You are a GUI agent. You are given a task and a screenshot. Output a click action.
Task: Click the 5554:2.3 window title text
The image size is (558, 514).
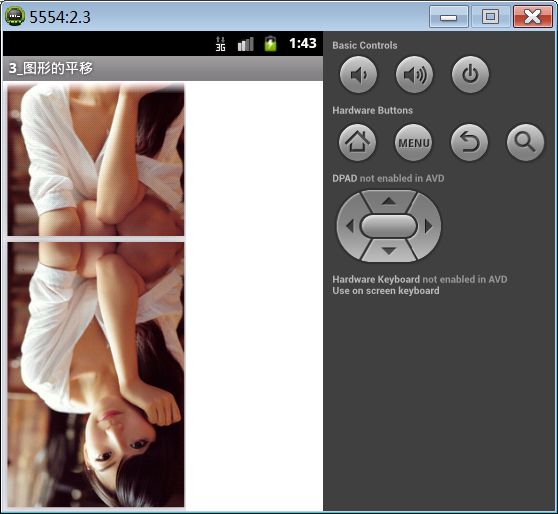[x=60, y=17]
